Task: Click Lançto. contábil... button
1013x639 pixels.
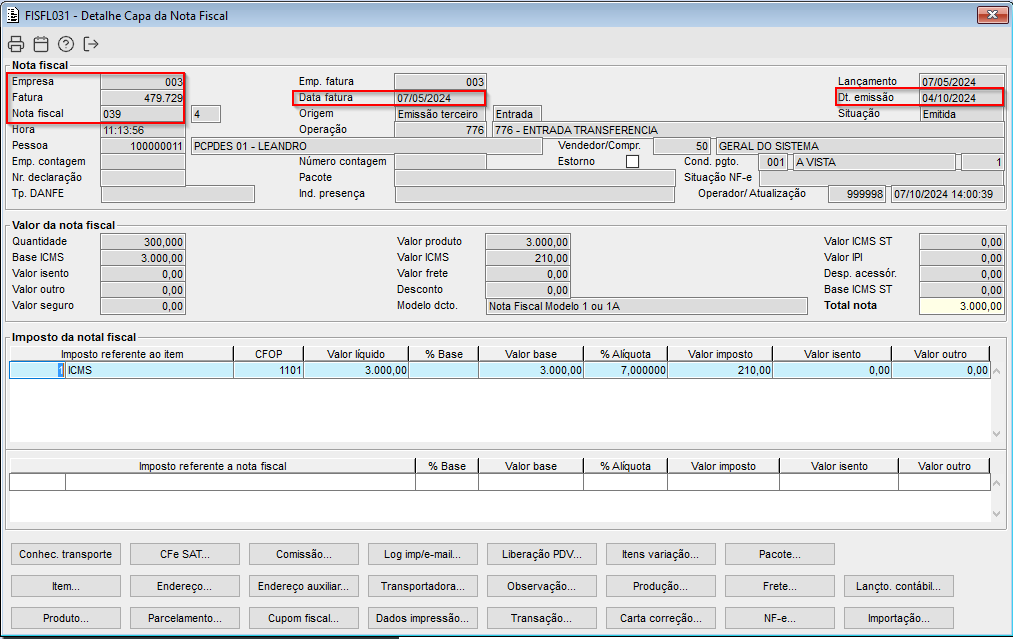Action: click(899, 586)
